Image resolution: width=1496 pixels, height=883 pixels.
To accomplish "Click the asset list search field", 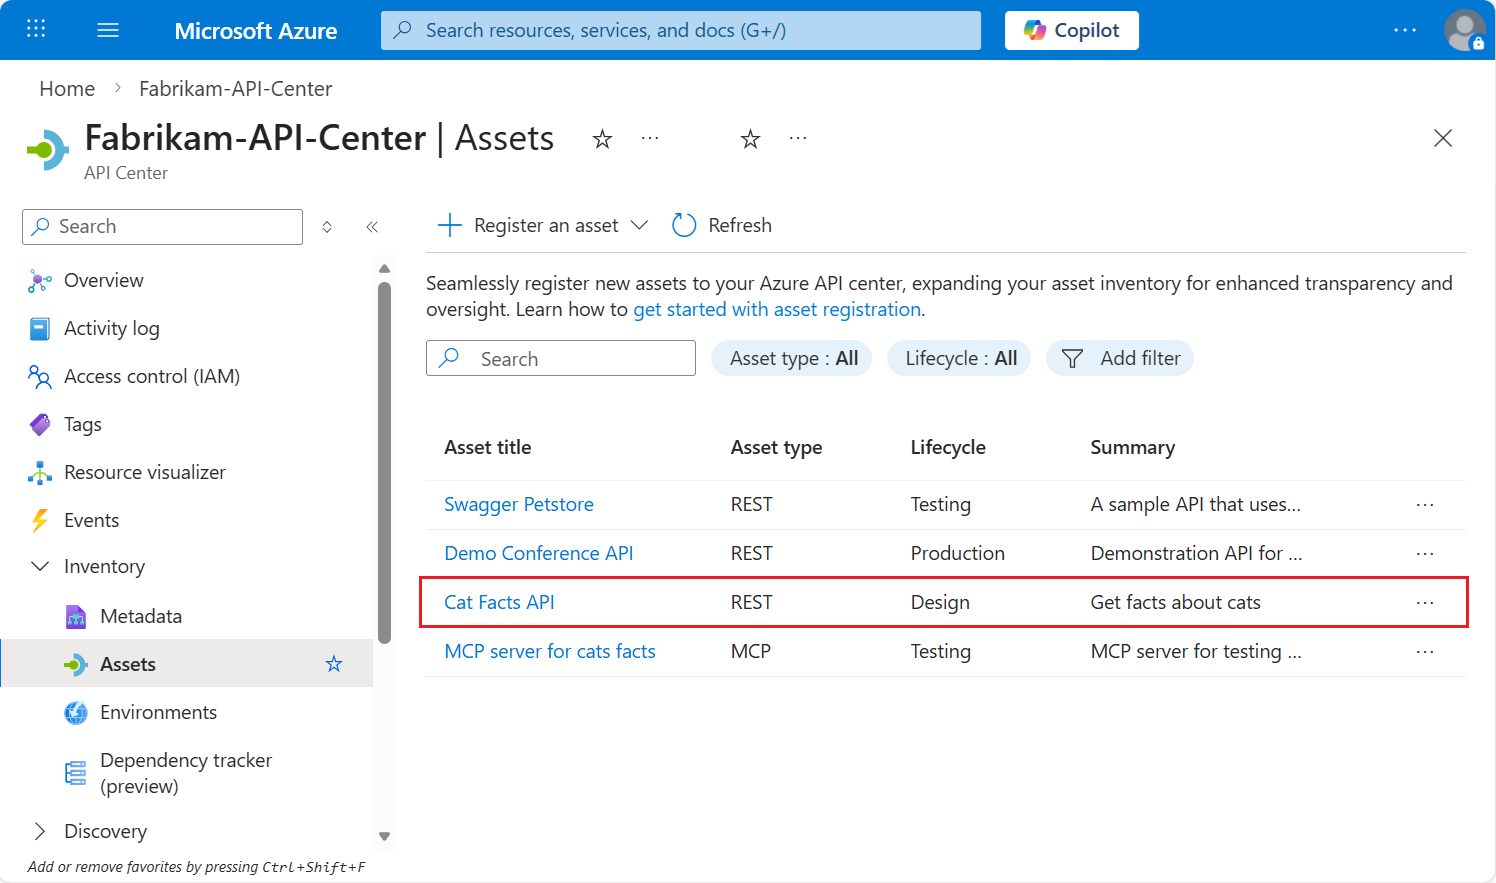I will pos(560,358).
